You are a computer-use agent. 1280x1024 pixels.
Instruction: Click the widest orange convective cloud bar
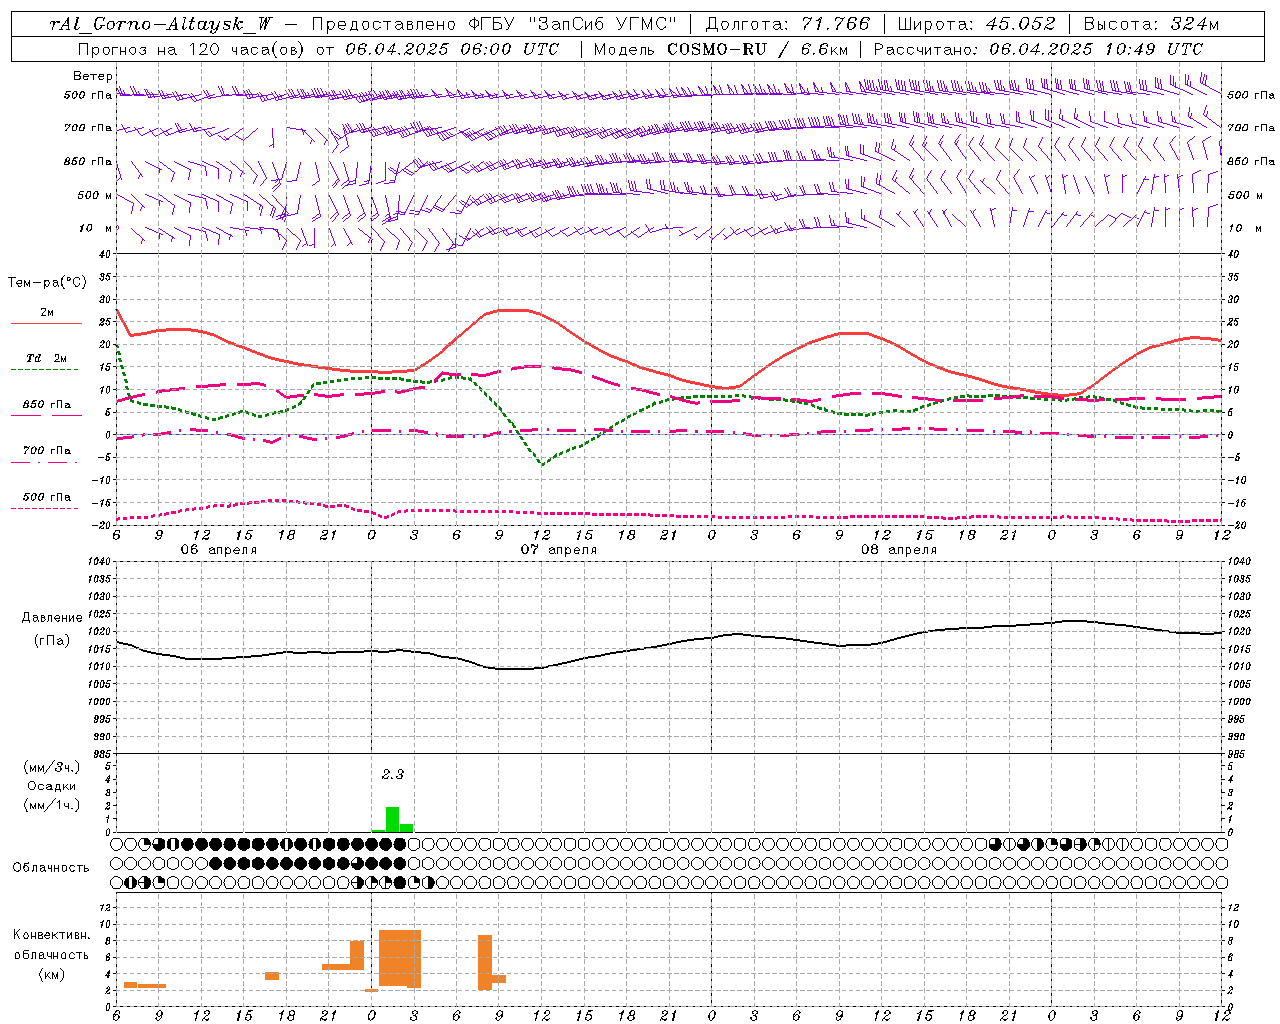400,958
